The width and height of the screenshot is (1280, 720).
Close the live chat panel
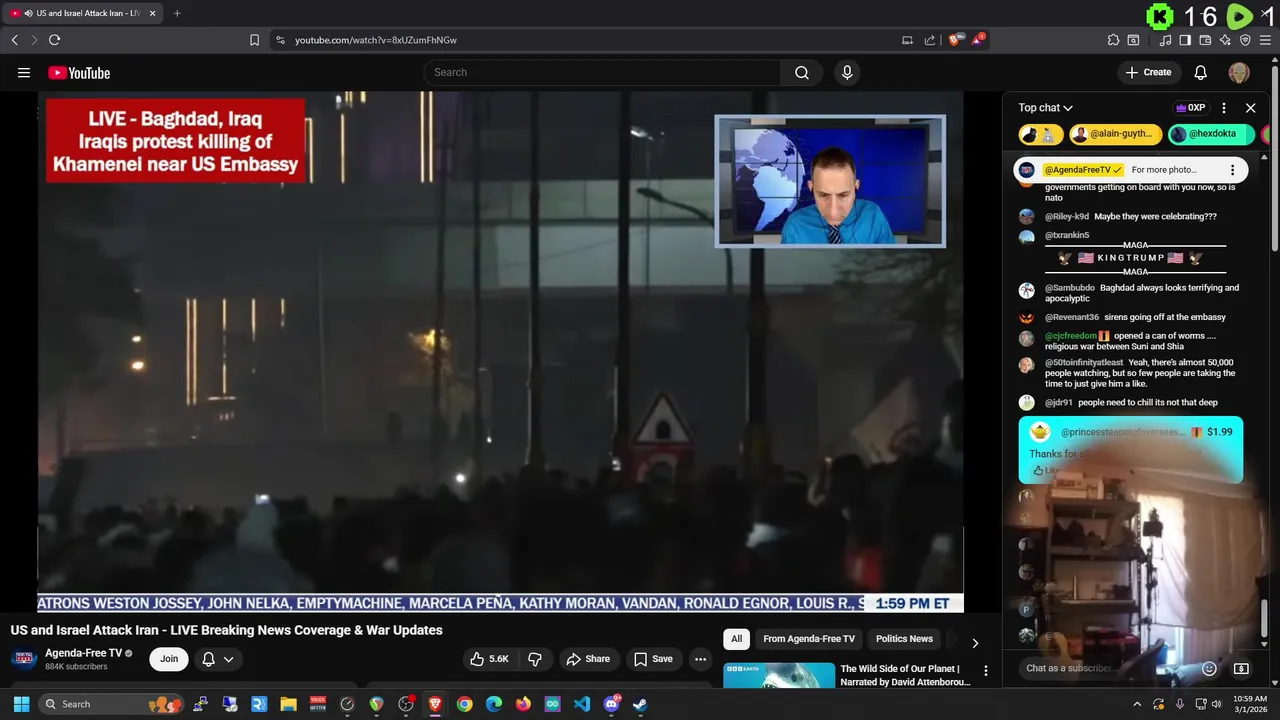click(x=1250, y=108)
